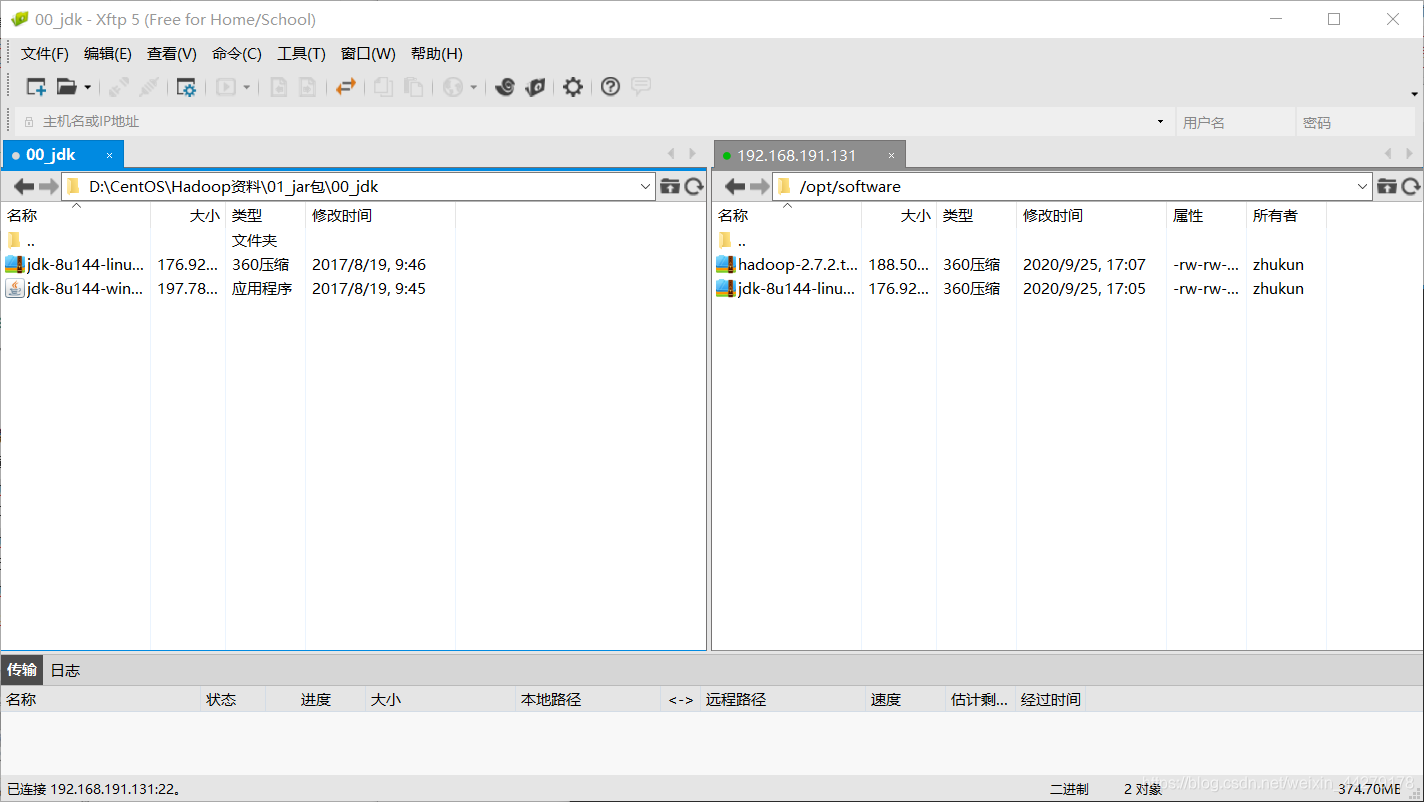The height and width of the screenshot is (802, 1424).
Task: Click the grayed feedback speech bubble icon
Action: tap(641, 86)
